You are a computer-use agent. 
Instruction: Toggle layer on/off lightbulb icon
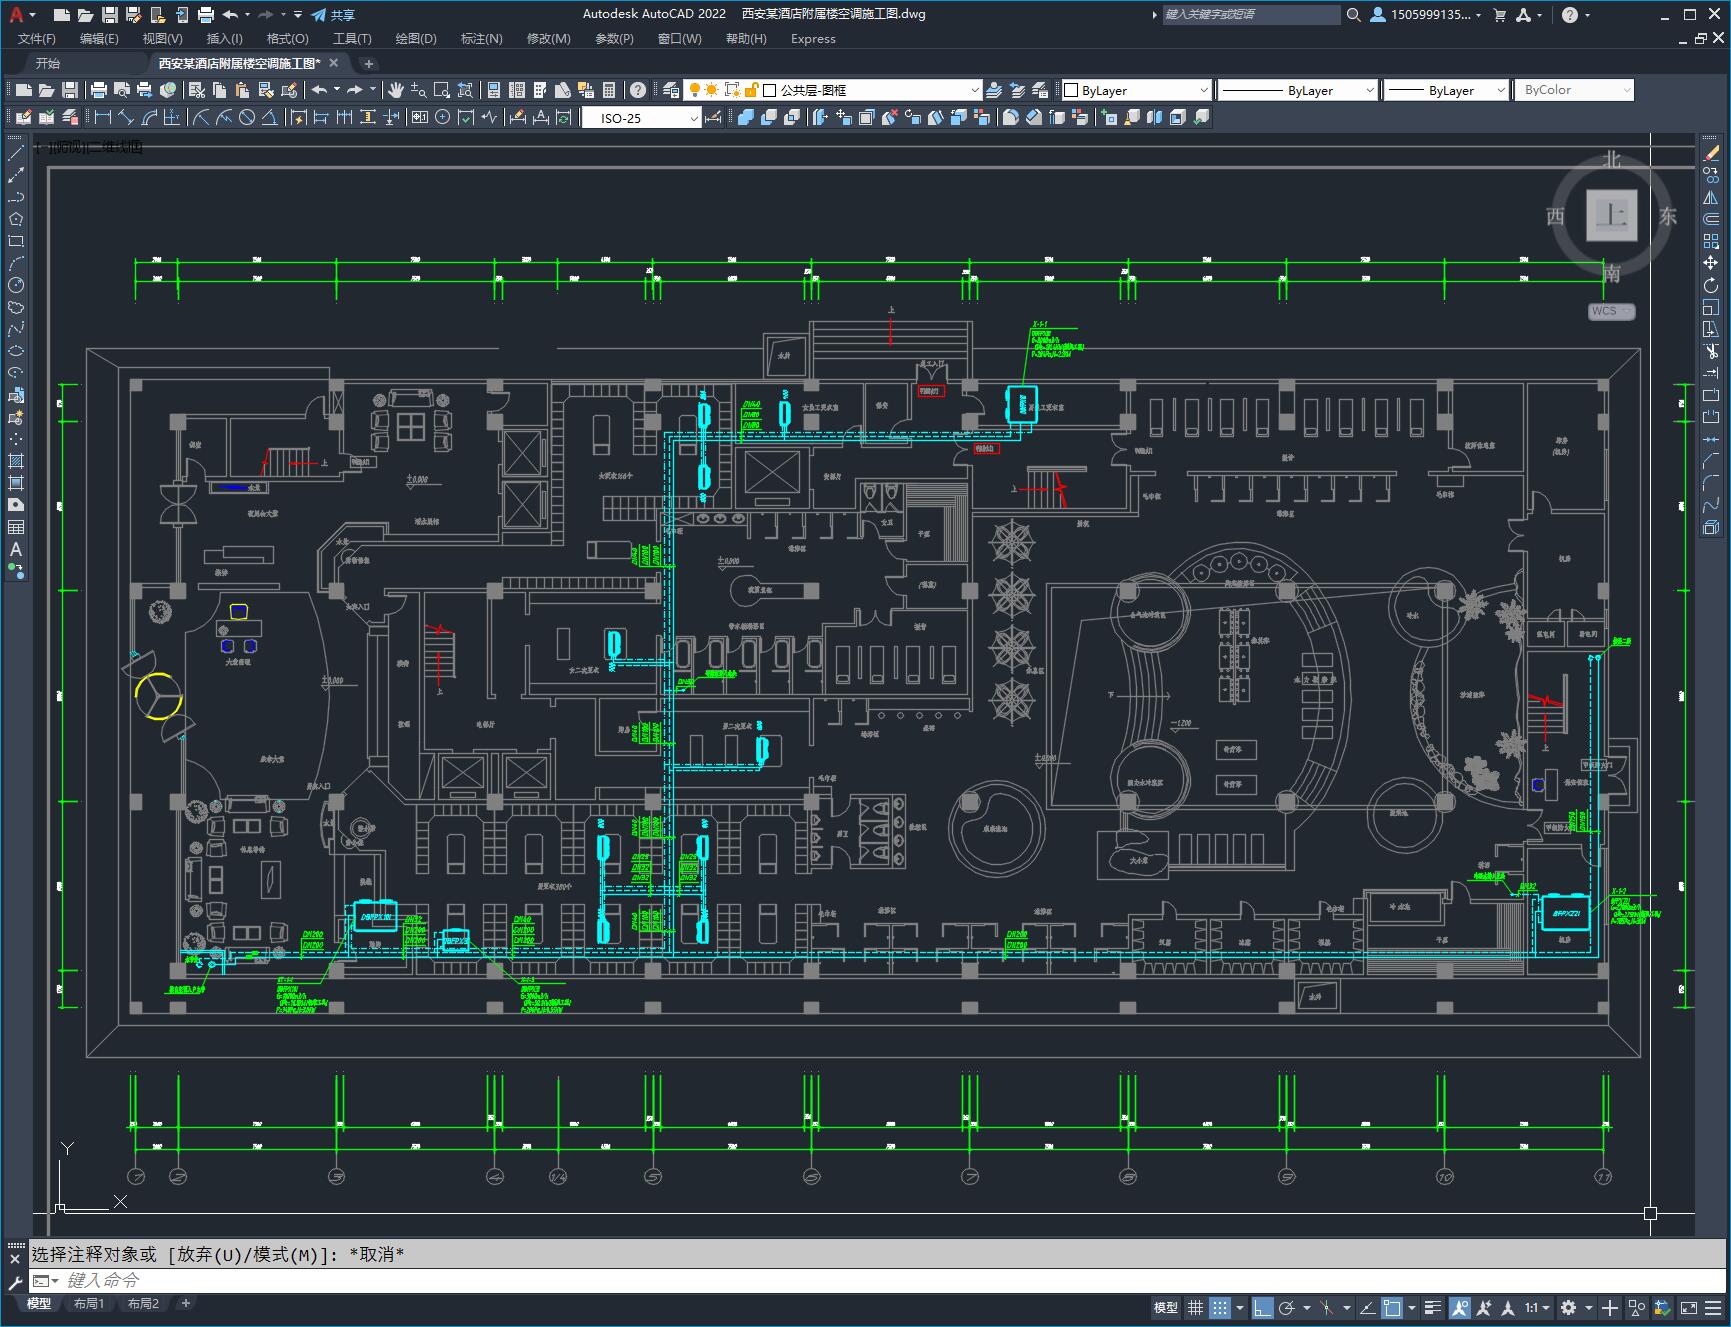(694, 90)
